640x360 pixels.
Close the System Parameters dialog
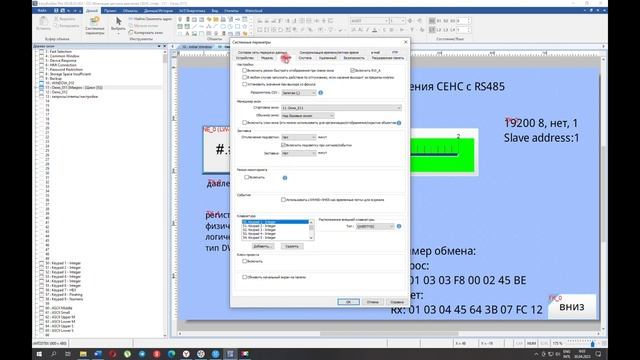click(x=405, y=42)
